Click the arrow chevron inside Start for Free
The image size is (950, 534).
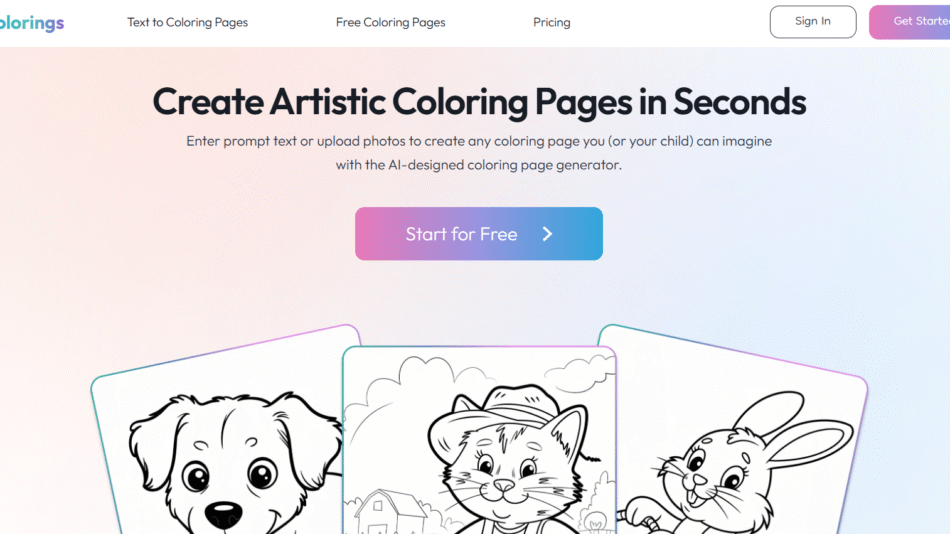(x=547, y=234)
